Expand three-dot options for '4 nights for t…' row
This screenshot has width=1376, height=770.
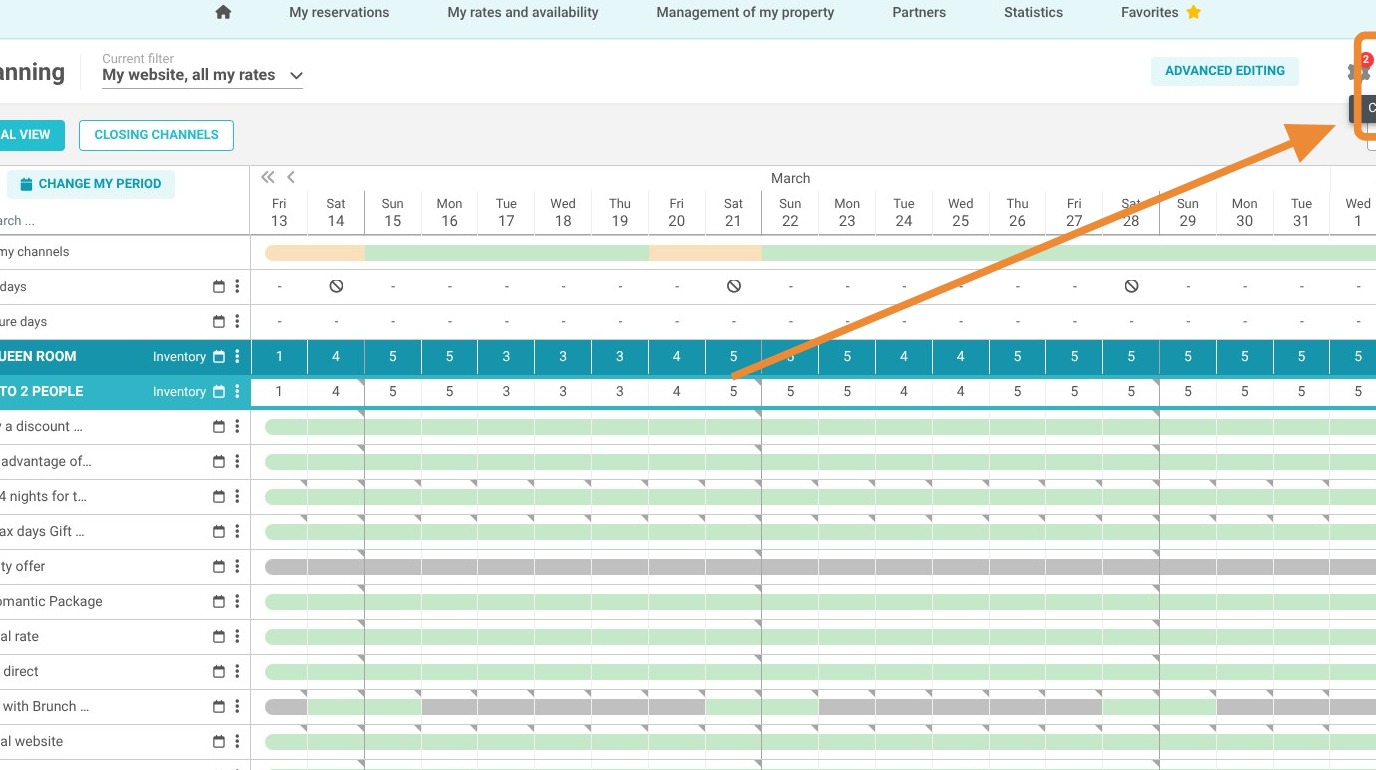[x=237, y=497]
